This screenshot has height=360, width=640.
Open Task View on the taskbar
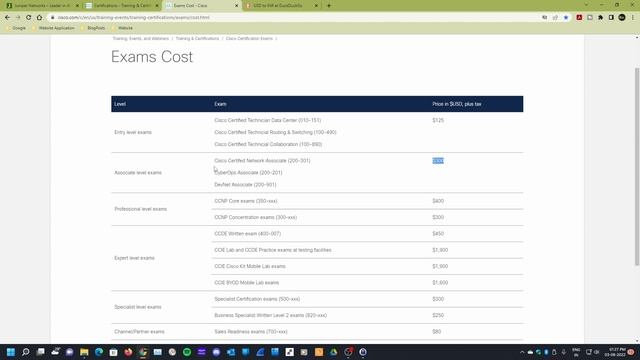(40, 352)
